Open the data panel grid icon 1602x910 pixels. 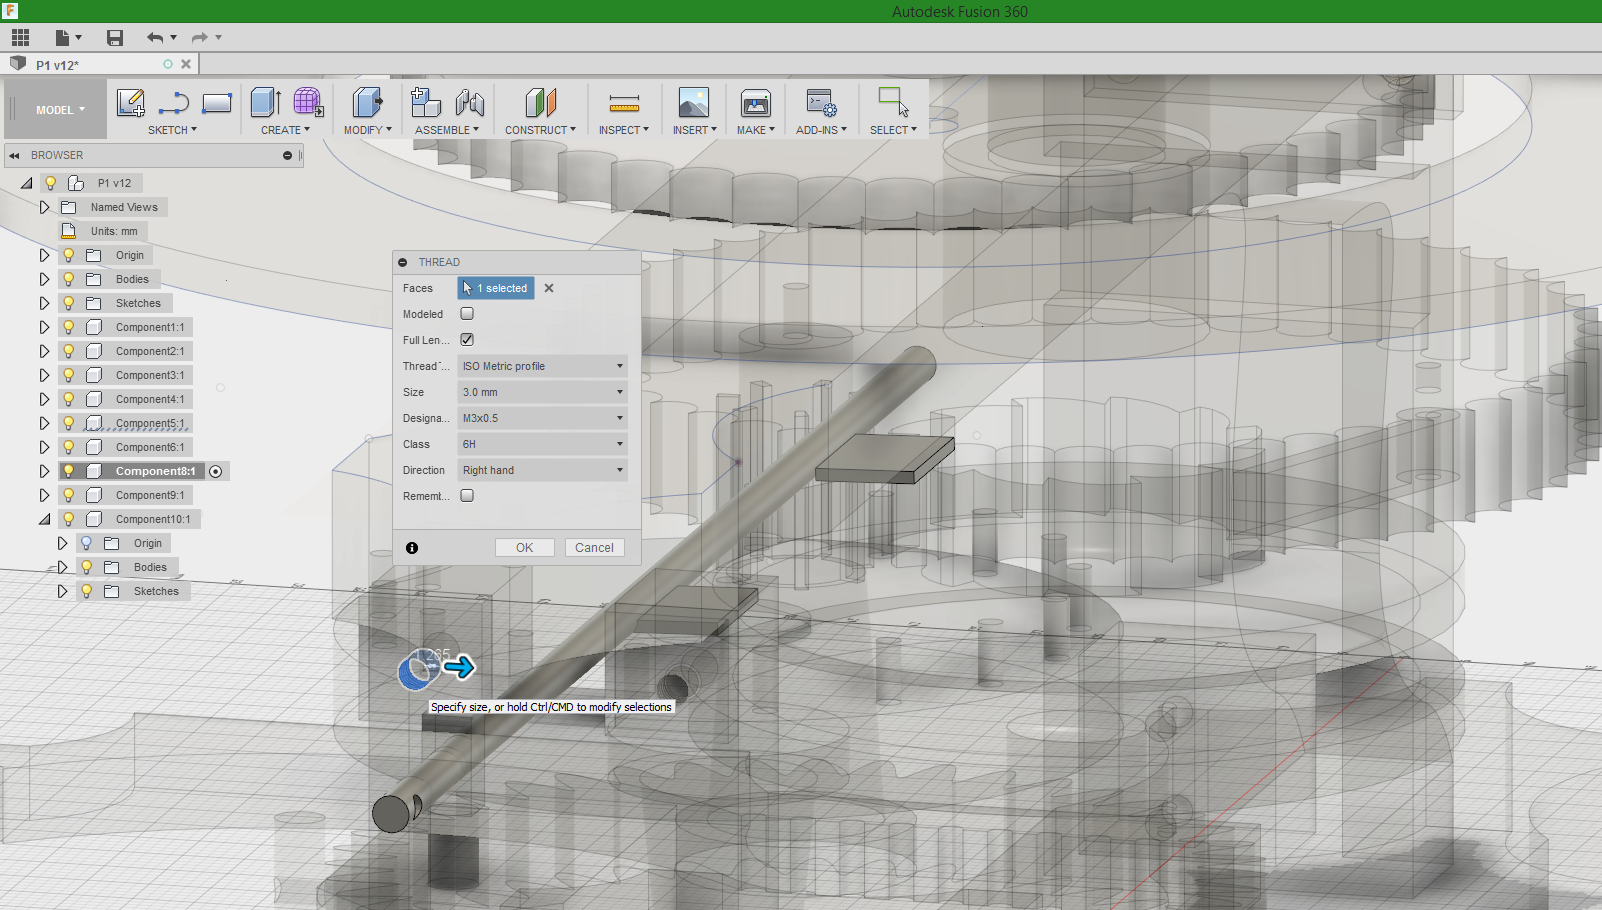[x=20, y=38]
